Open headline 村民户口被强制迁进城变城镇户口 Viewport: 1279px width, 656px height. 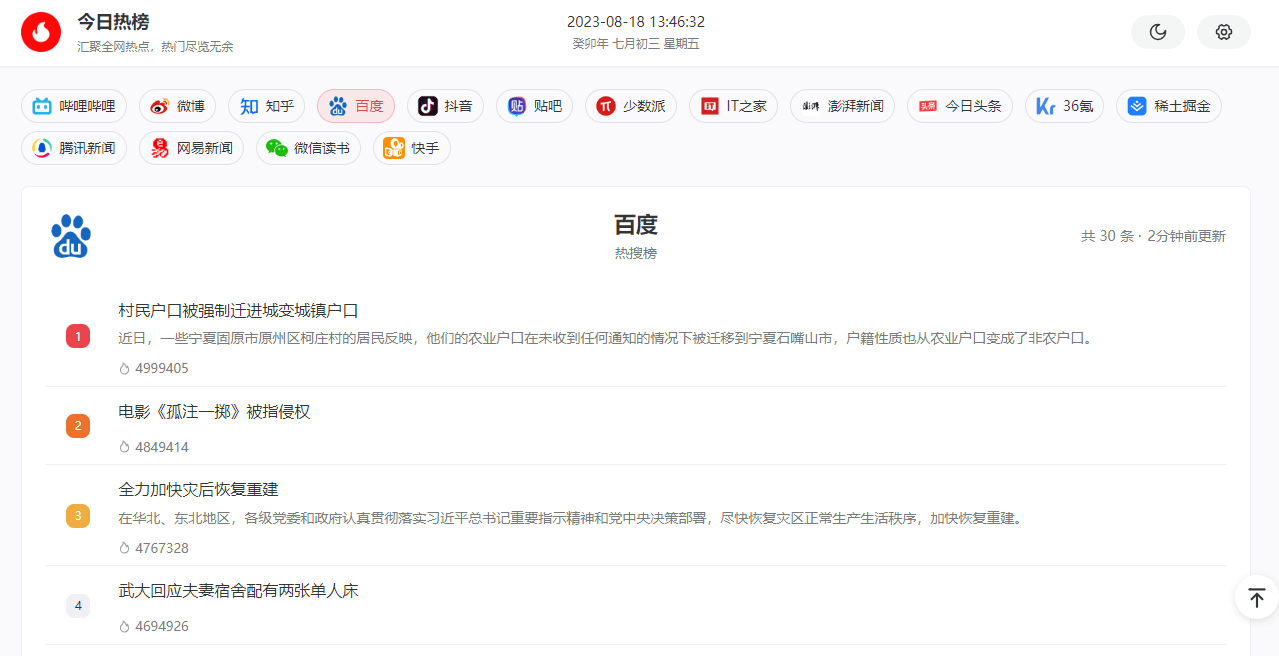(238, 311)
